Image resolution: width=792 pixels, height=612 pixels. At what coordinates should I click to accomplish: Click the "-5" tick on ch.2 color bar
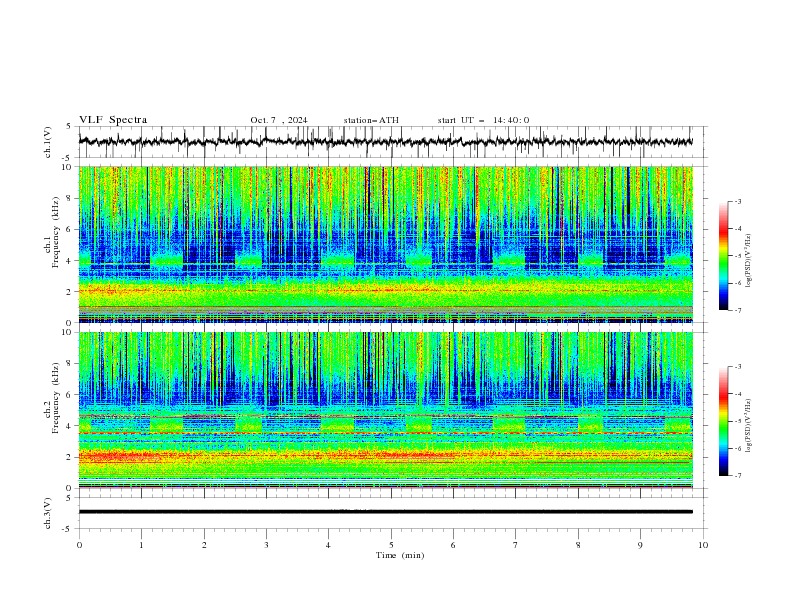(x=737, y=421)
